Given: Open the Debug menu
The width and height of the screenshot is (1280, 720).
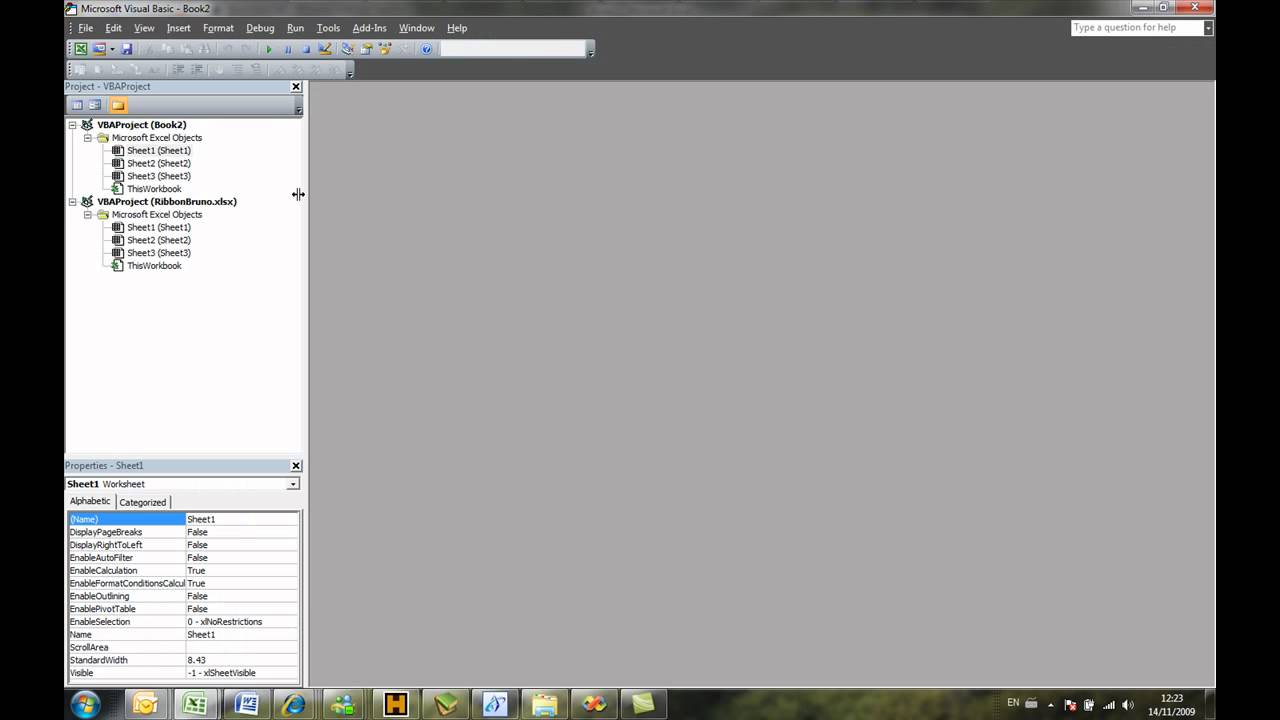Looking at the screenshot, I should click(x=260, y=28).
